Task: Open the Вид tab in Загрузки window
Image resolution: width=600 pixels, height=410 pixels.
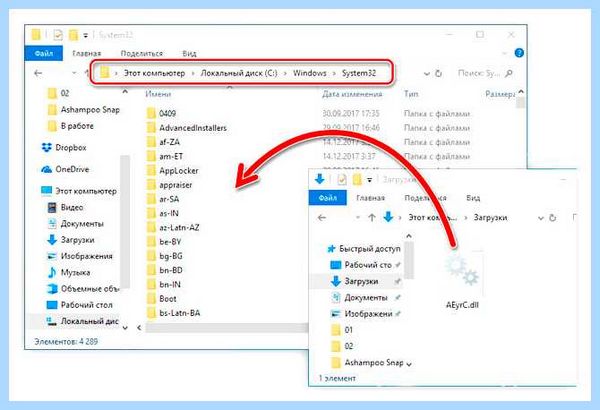Action: tap(473, 198)
